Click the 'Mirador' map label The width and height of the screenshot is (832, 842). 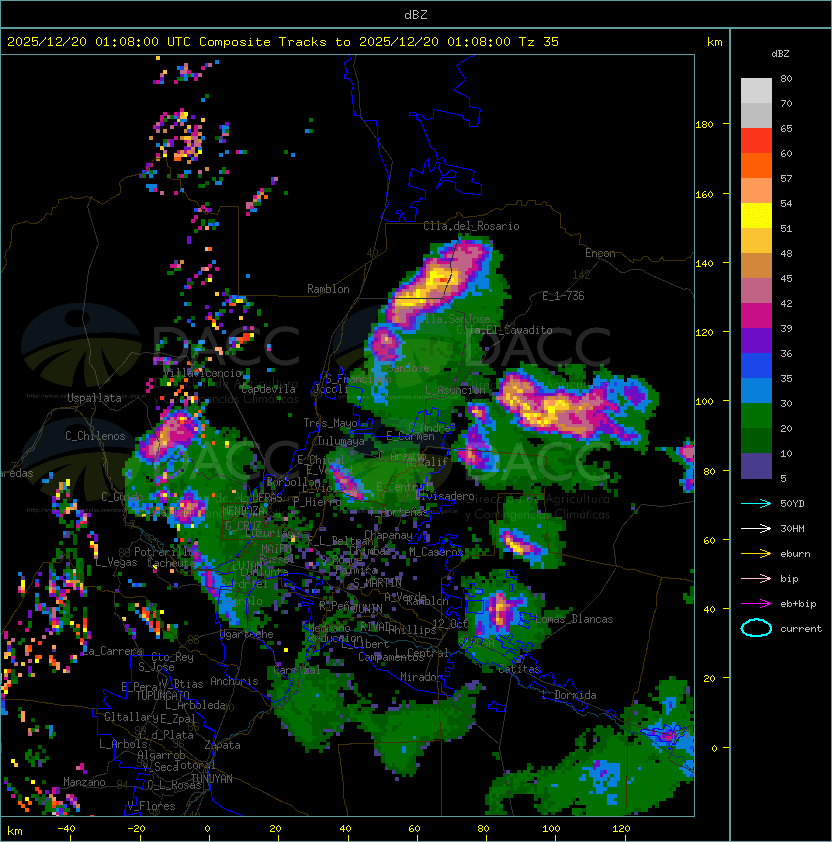coord(422,677)
